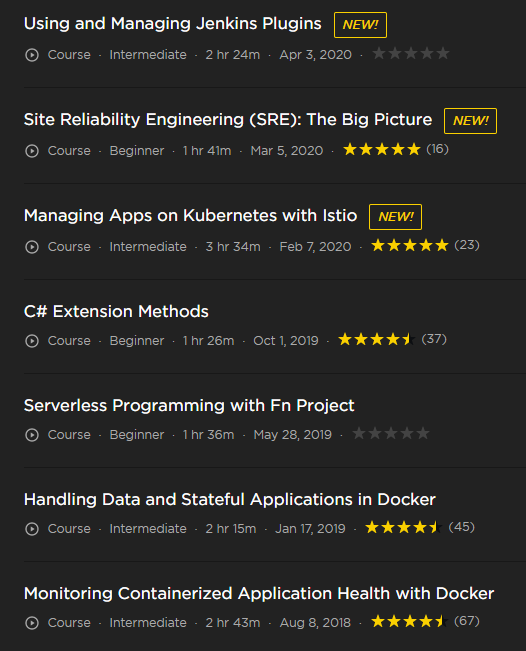Click the 1 hr 41m duration

207,151
